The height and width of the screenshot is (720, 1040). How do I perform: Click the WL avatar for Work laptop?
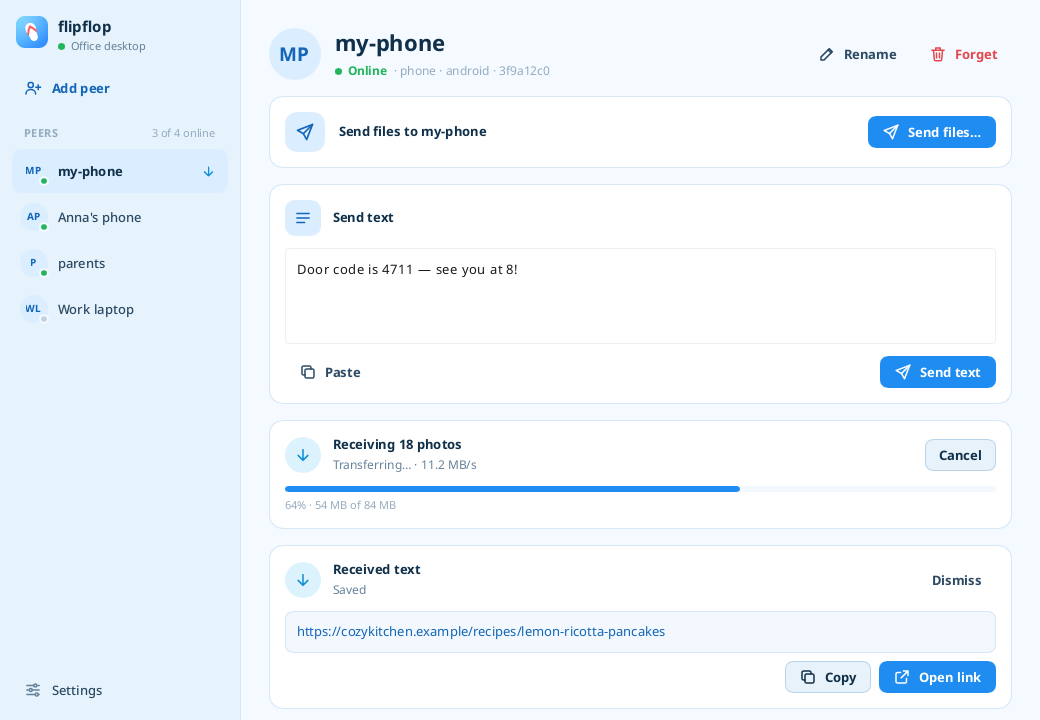(x=33, y=309)
